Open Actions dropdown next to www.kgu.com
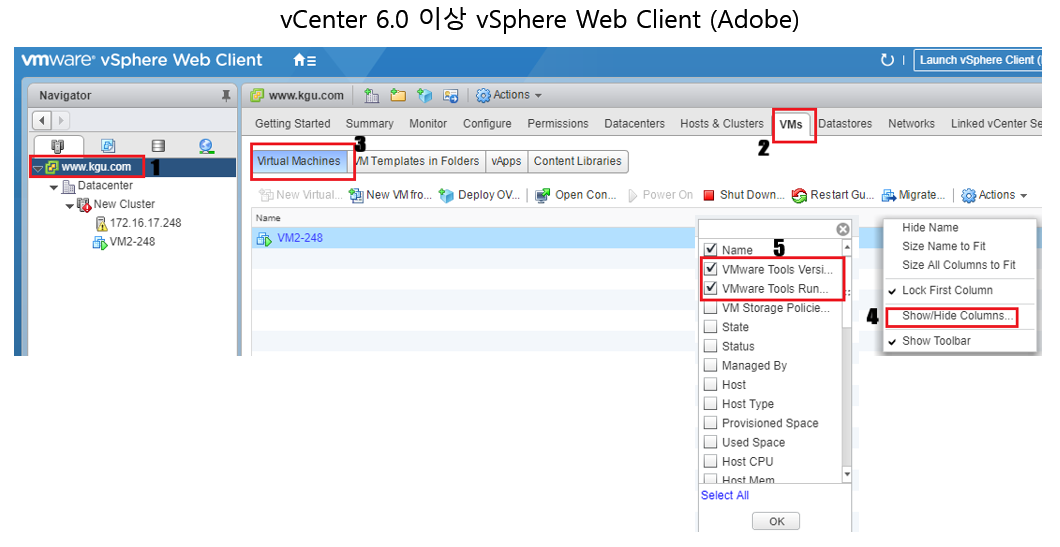Viewport: 1060px width, 547px height. tap(509, 95)
